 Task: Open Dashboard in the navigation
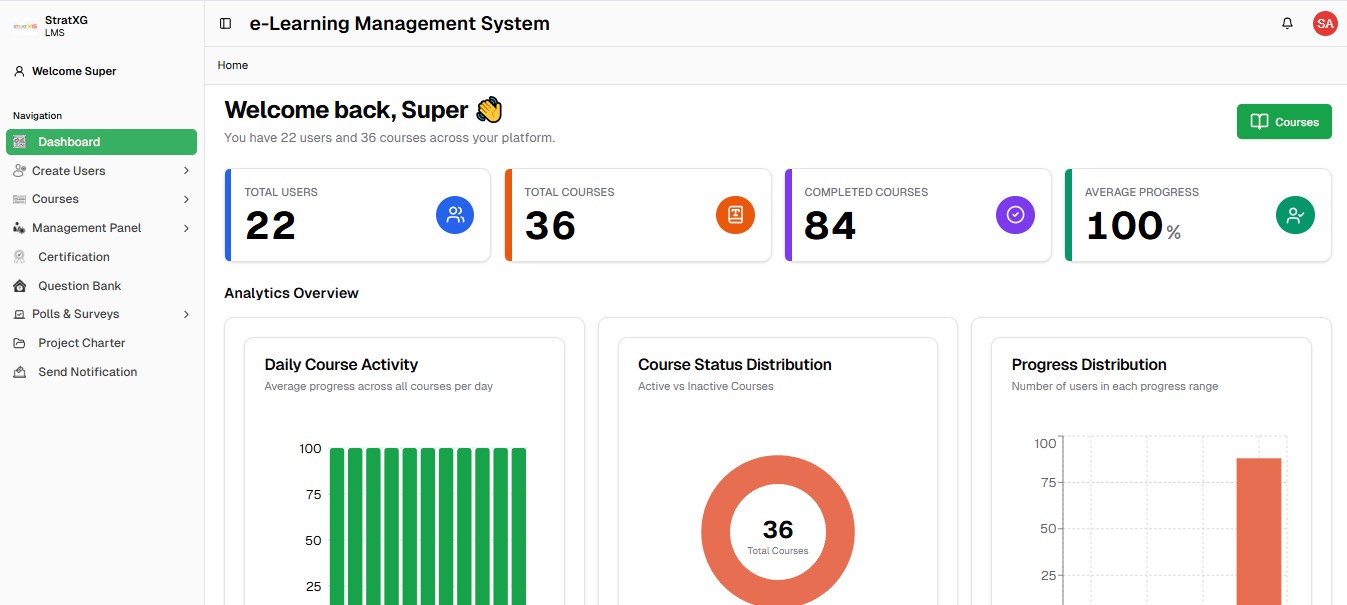tap(101, 142)
